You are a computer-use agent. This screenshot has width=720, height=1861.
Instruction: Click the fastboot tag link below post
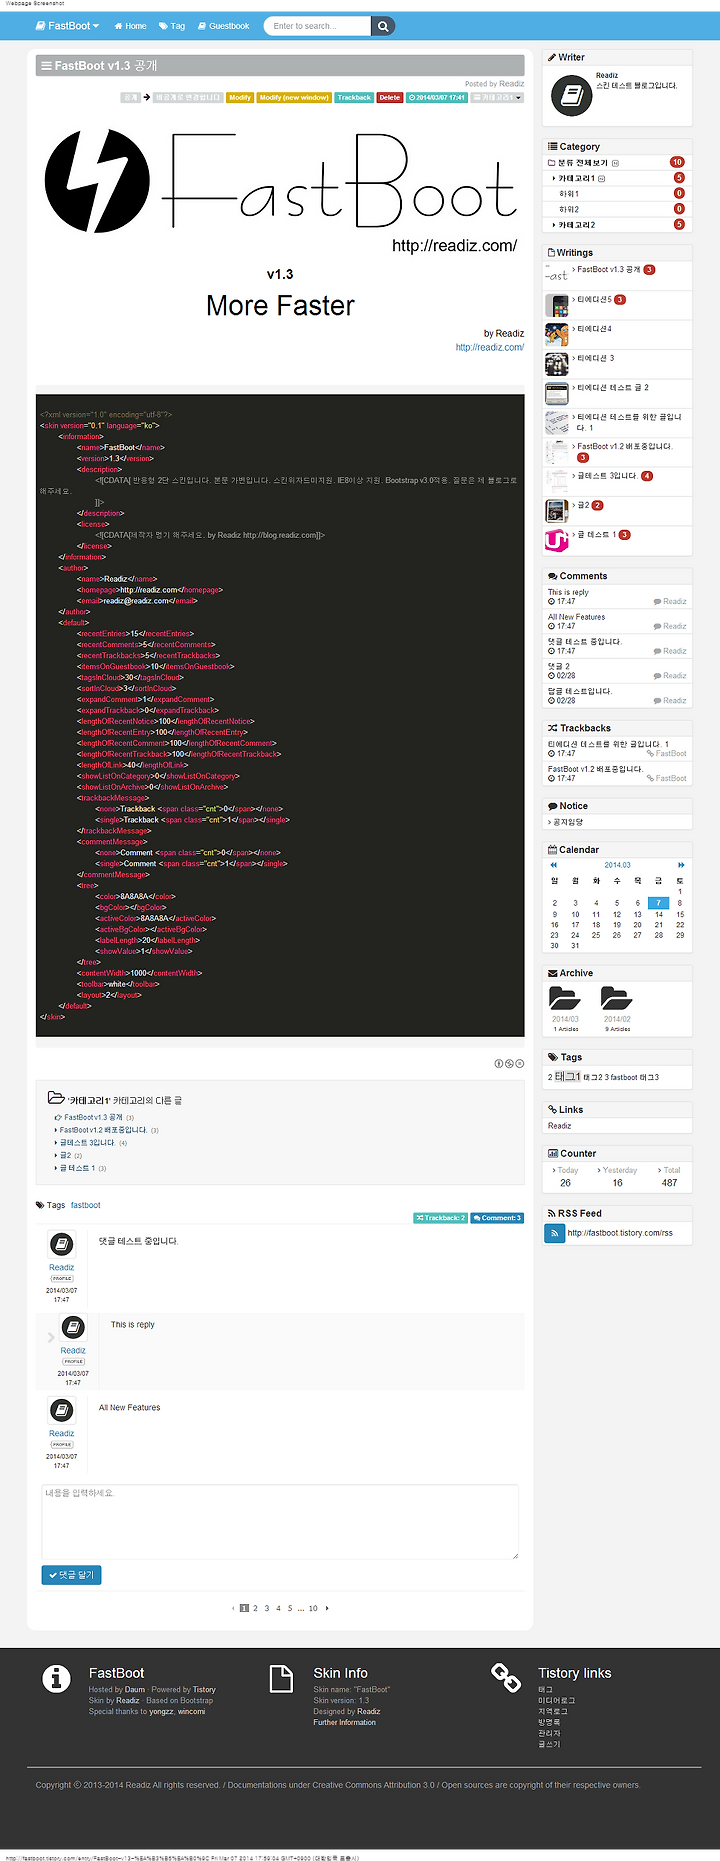coord(86,1205)
